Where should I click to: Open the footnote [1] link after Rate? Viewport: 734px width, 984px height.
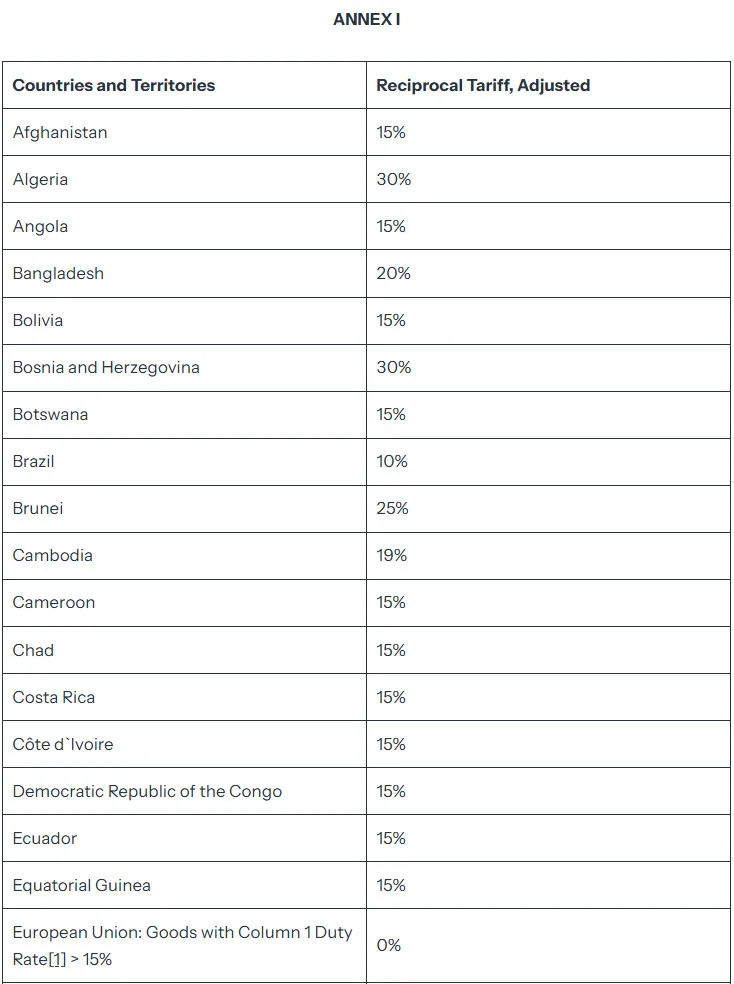pyautogui.click(x=57, y=959)
